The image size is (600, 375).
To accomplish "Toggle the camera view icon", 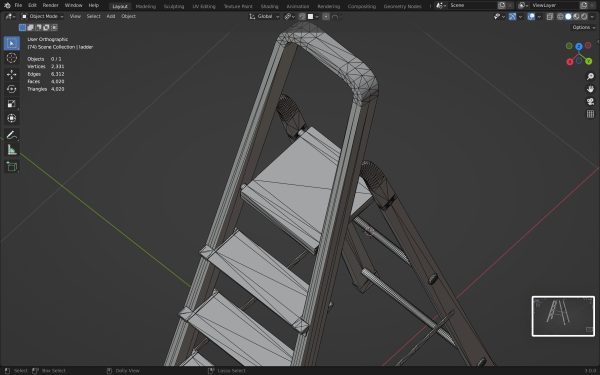I will tap(590, 101).
